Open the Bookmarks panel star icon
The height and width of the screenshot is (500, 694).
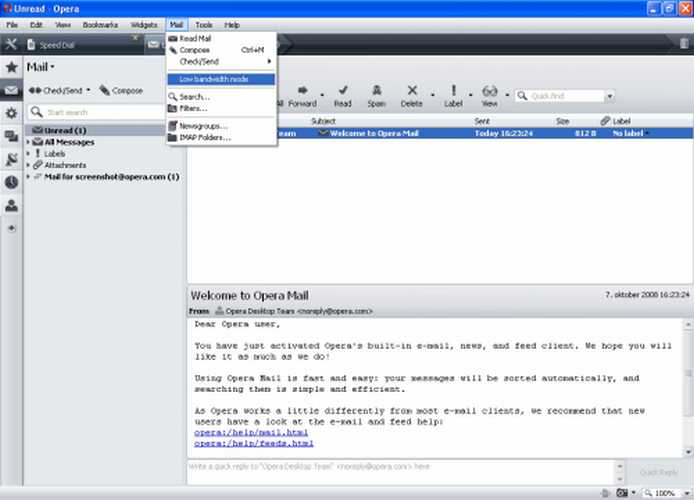coord(12,67)
